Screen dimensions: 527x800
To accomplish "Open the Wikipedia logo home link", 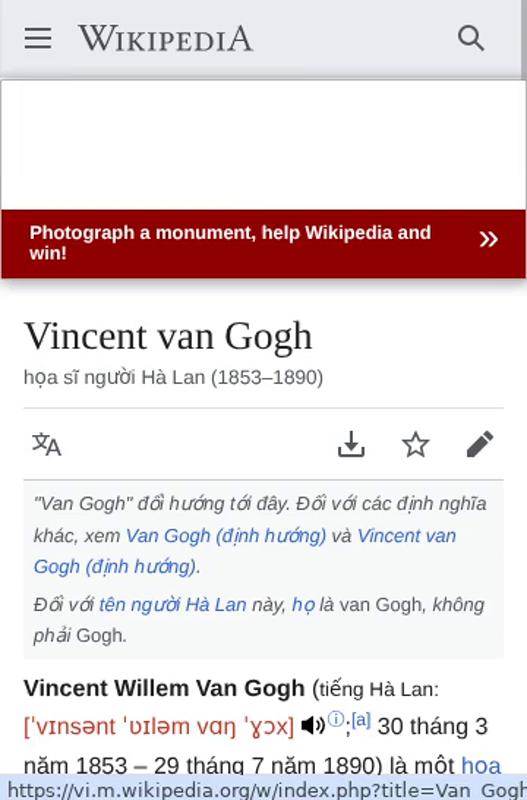I will click(x=165, y=38).
